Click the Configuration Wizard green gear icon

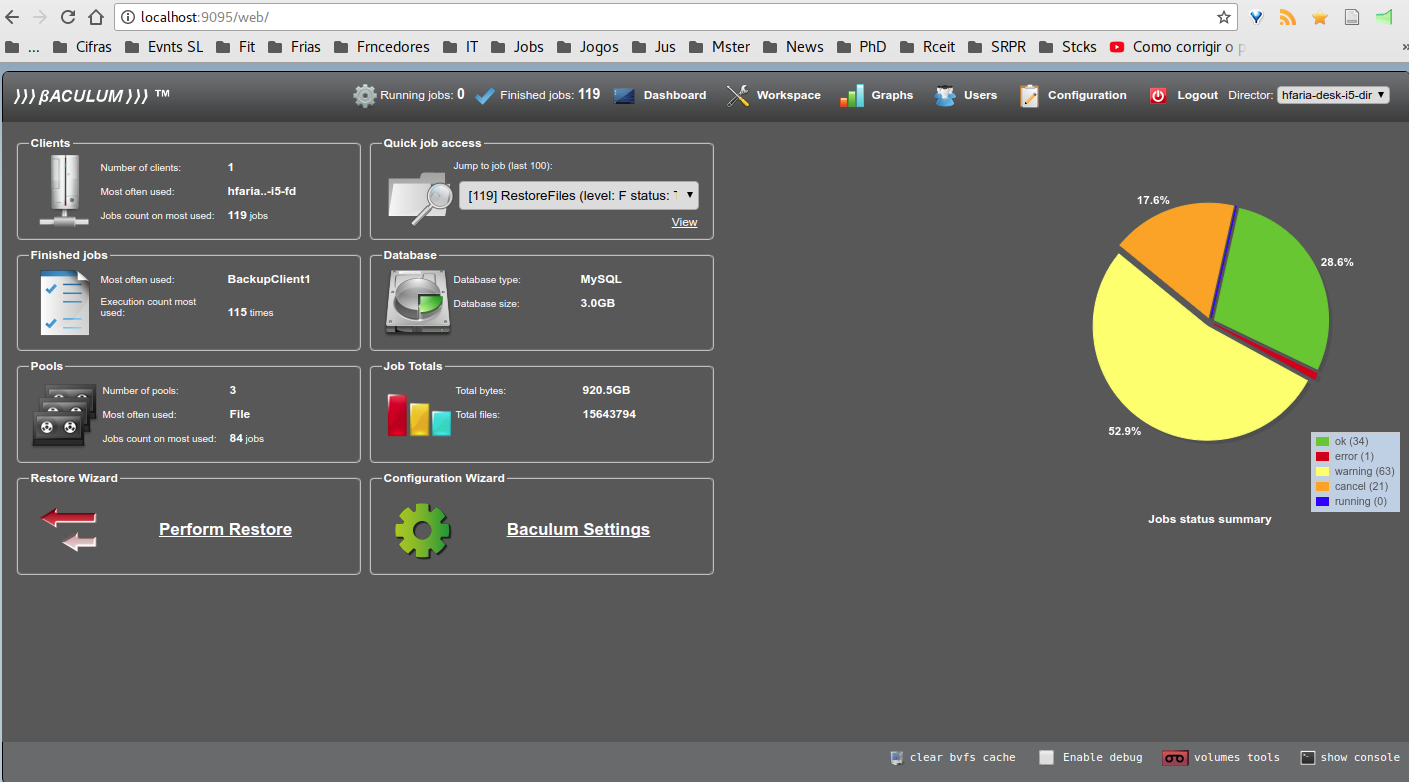[422, 530]
